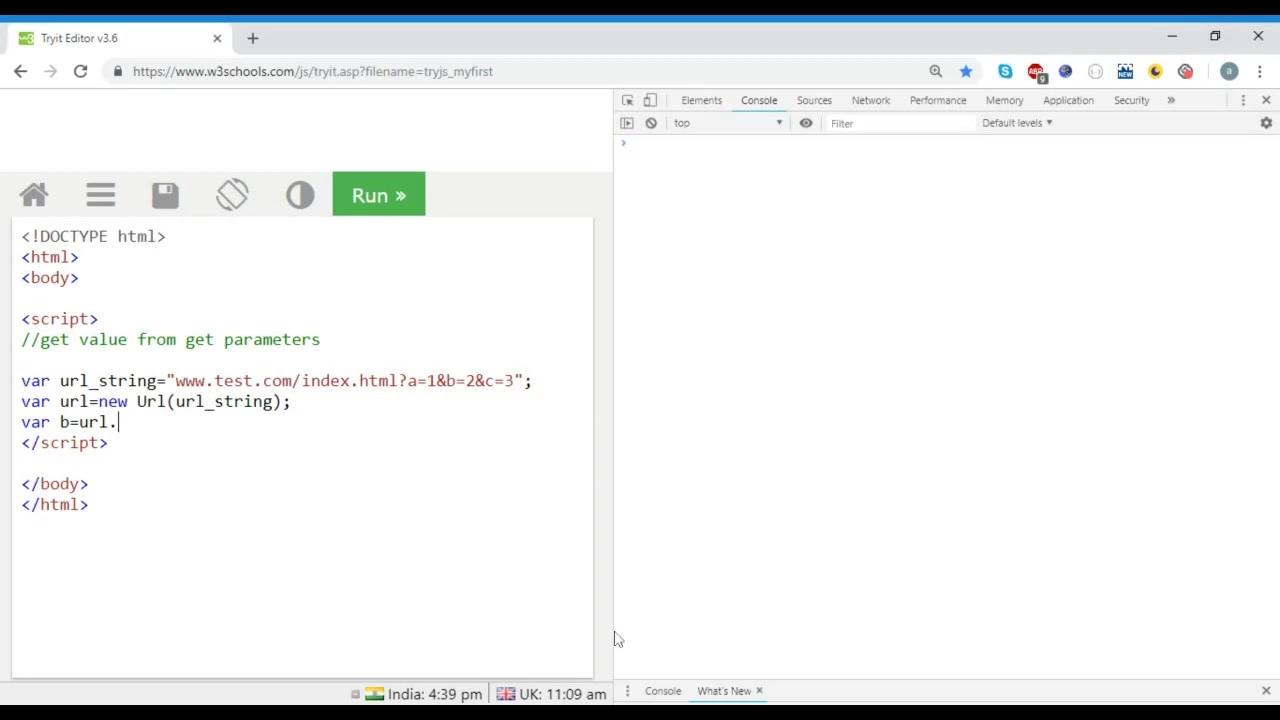Click the url_string code line
This screenshot has width=1280, height=720.
click(x=276, y=381)
